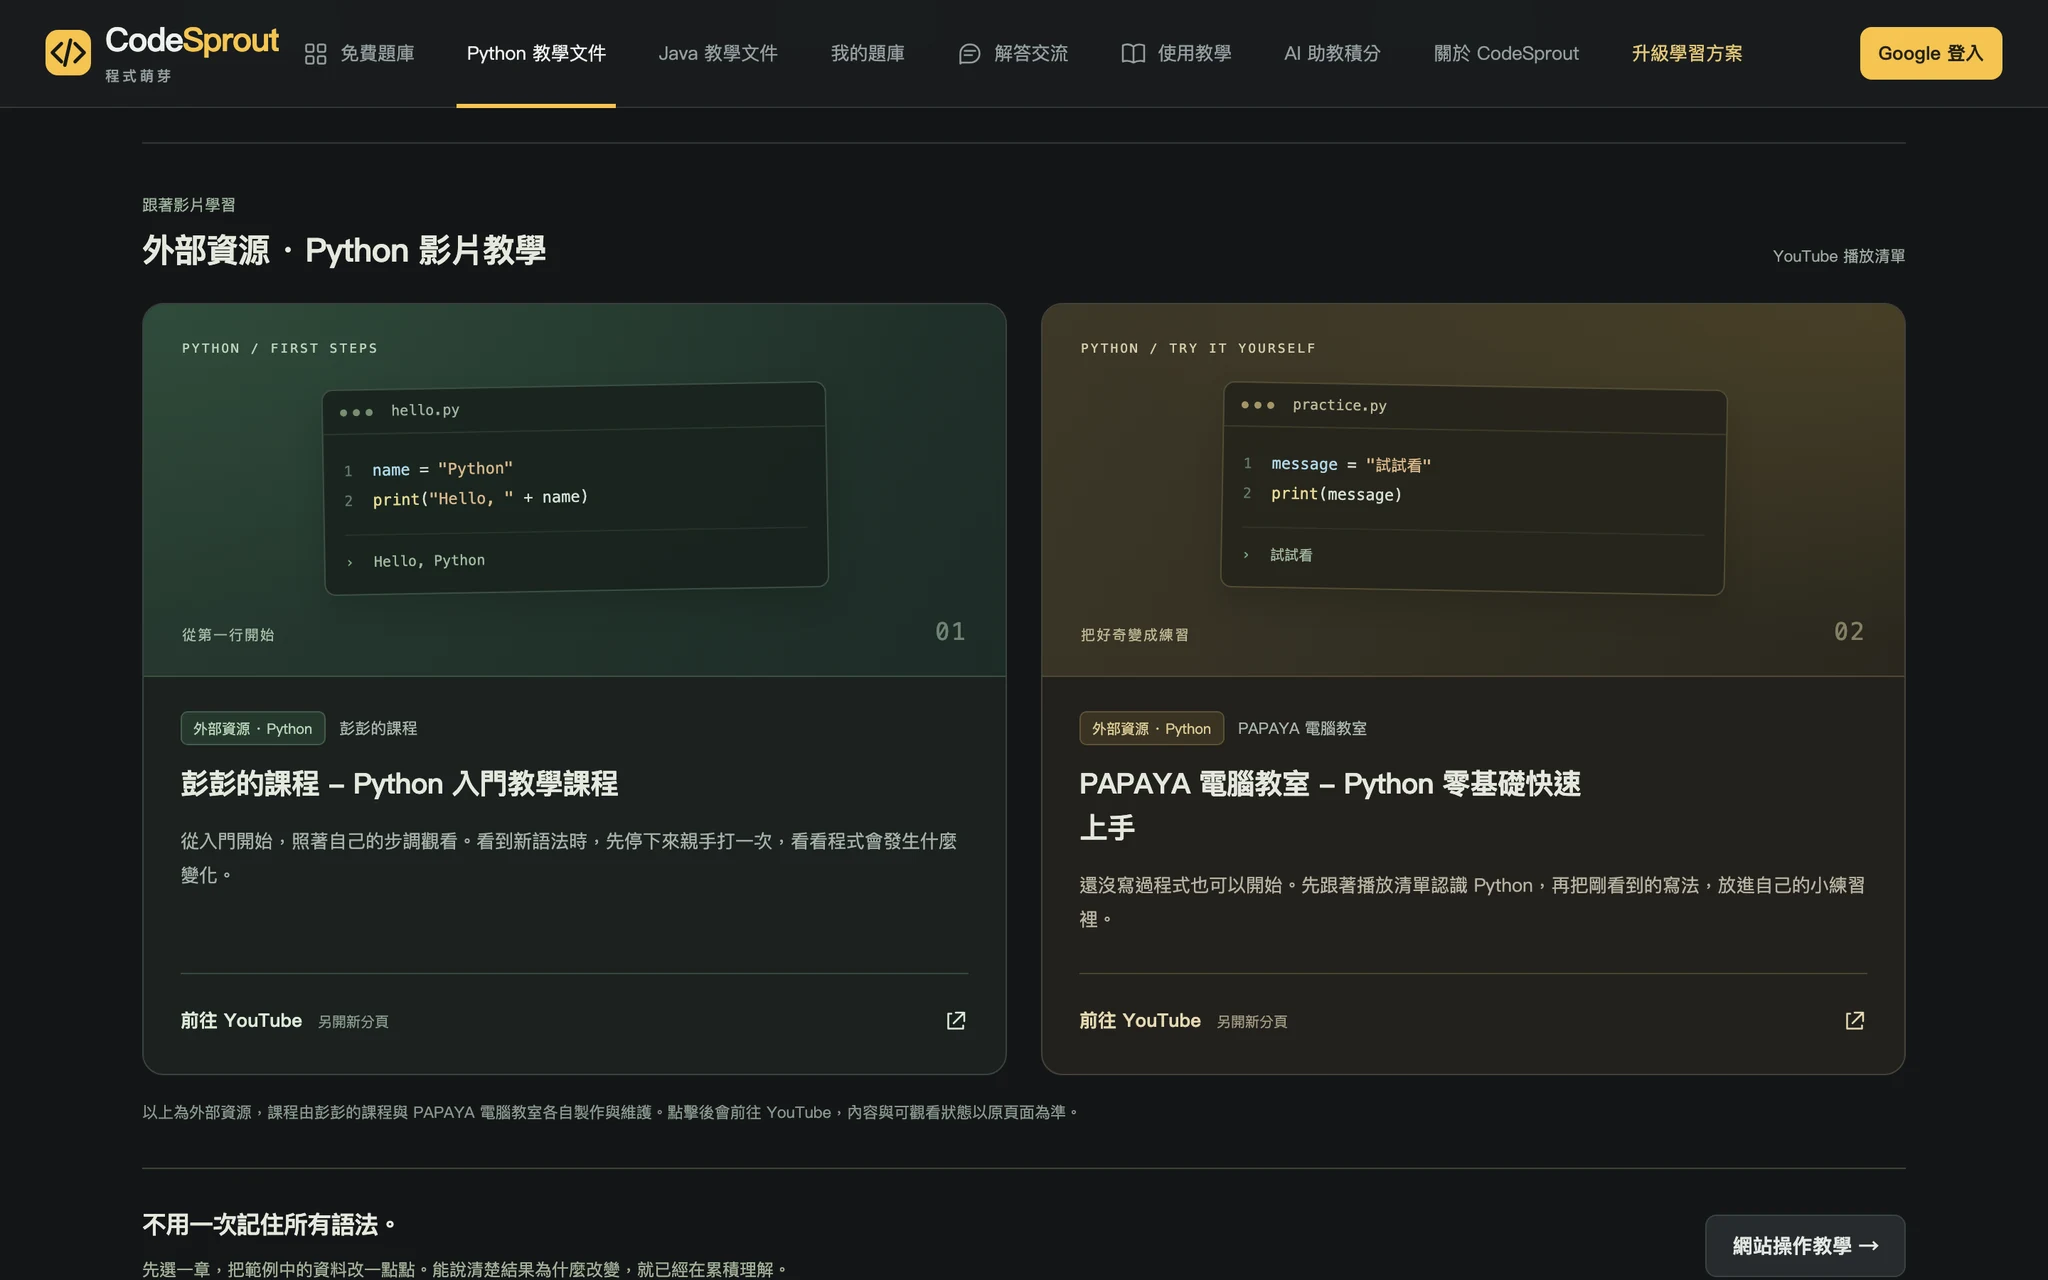
Task: Click 前往 YouTube on PAPAYA card
Action: [x=1140, y=1021]
